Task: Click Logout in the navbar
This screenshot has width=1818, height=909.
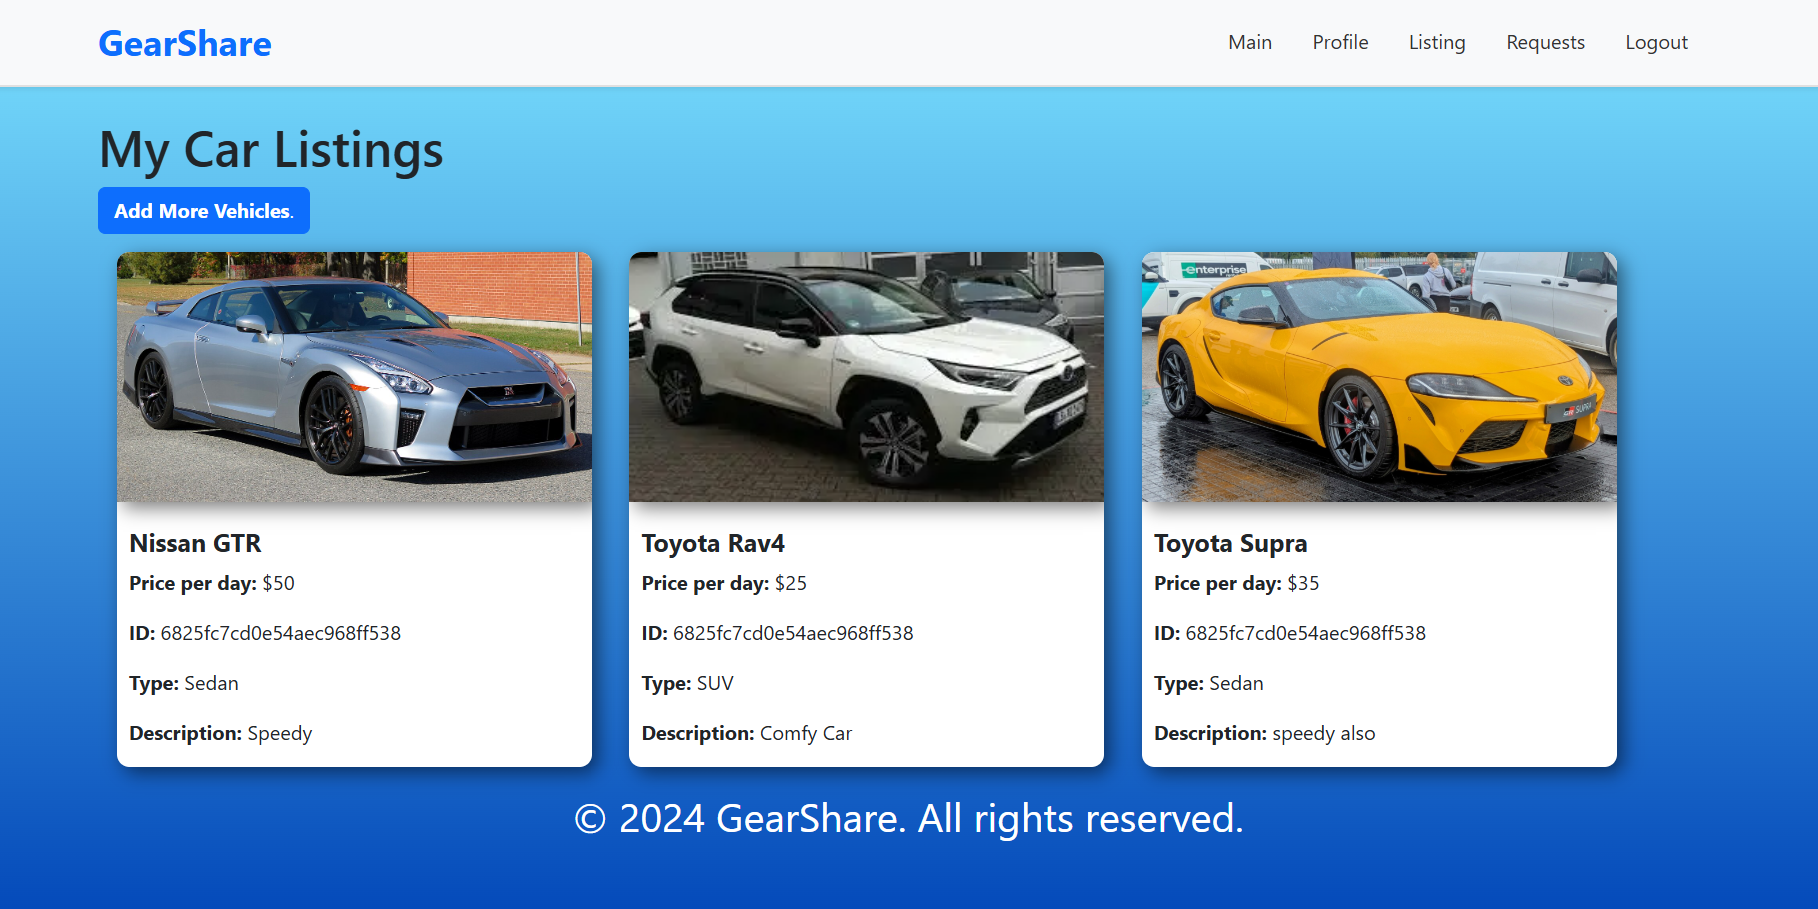Action: pos(1656,42)
